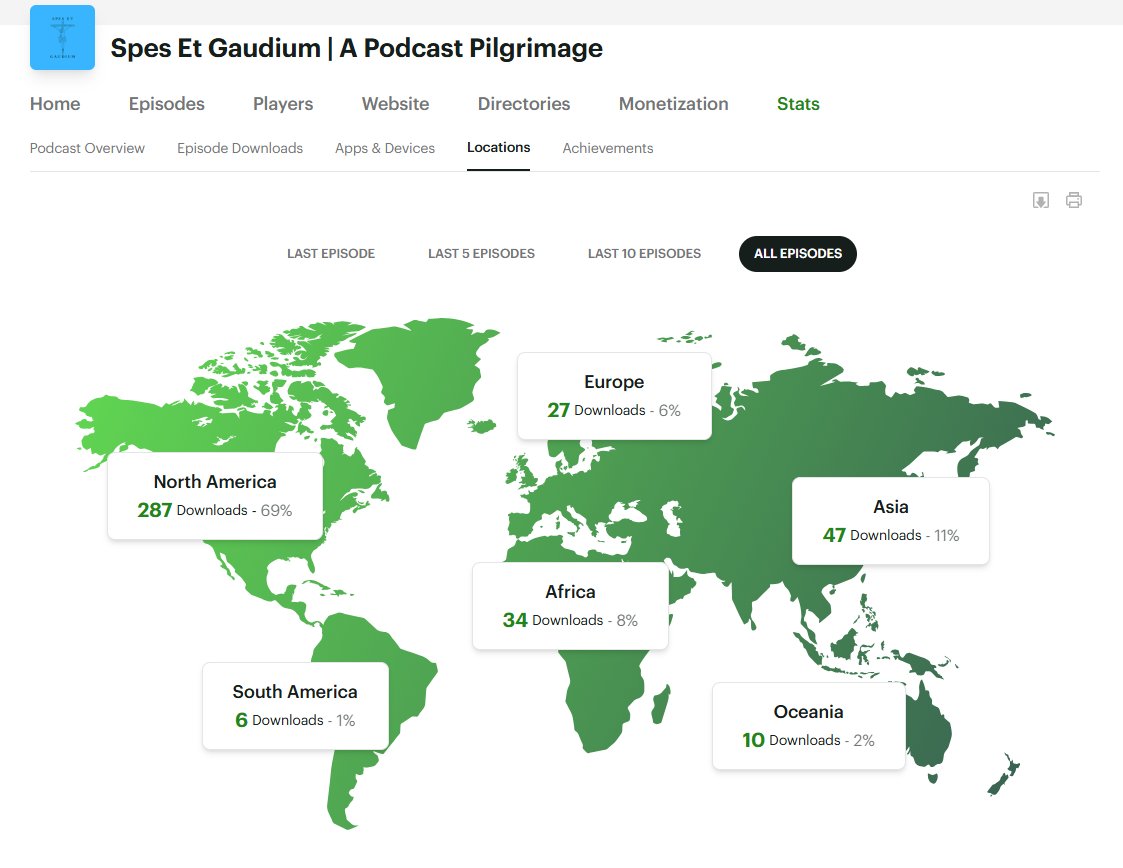The image size is (1123, 868).
Task: Select the Monetization tab
Action: (674, 104)
